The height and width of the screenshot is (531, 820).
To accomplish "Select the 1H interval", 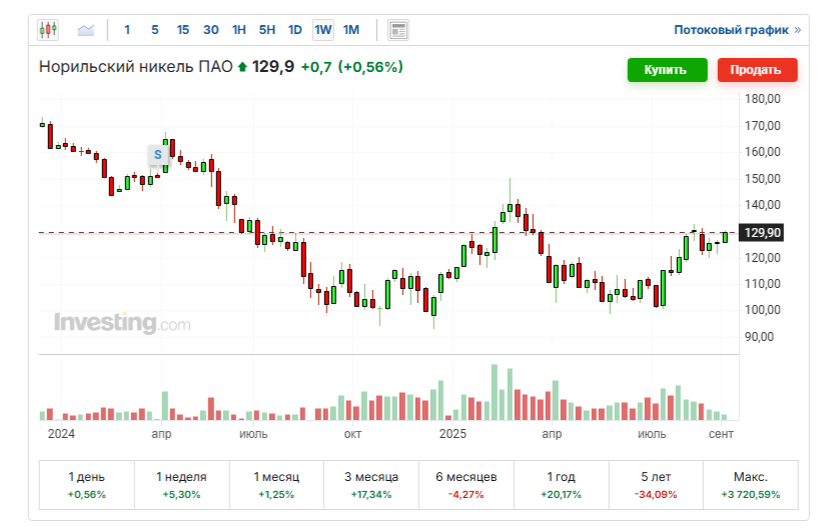I will pyautogui.click(x=239, y=30).
